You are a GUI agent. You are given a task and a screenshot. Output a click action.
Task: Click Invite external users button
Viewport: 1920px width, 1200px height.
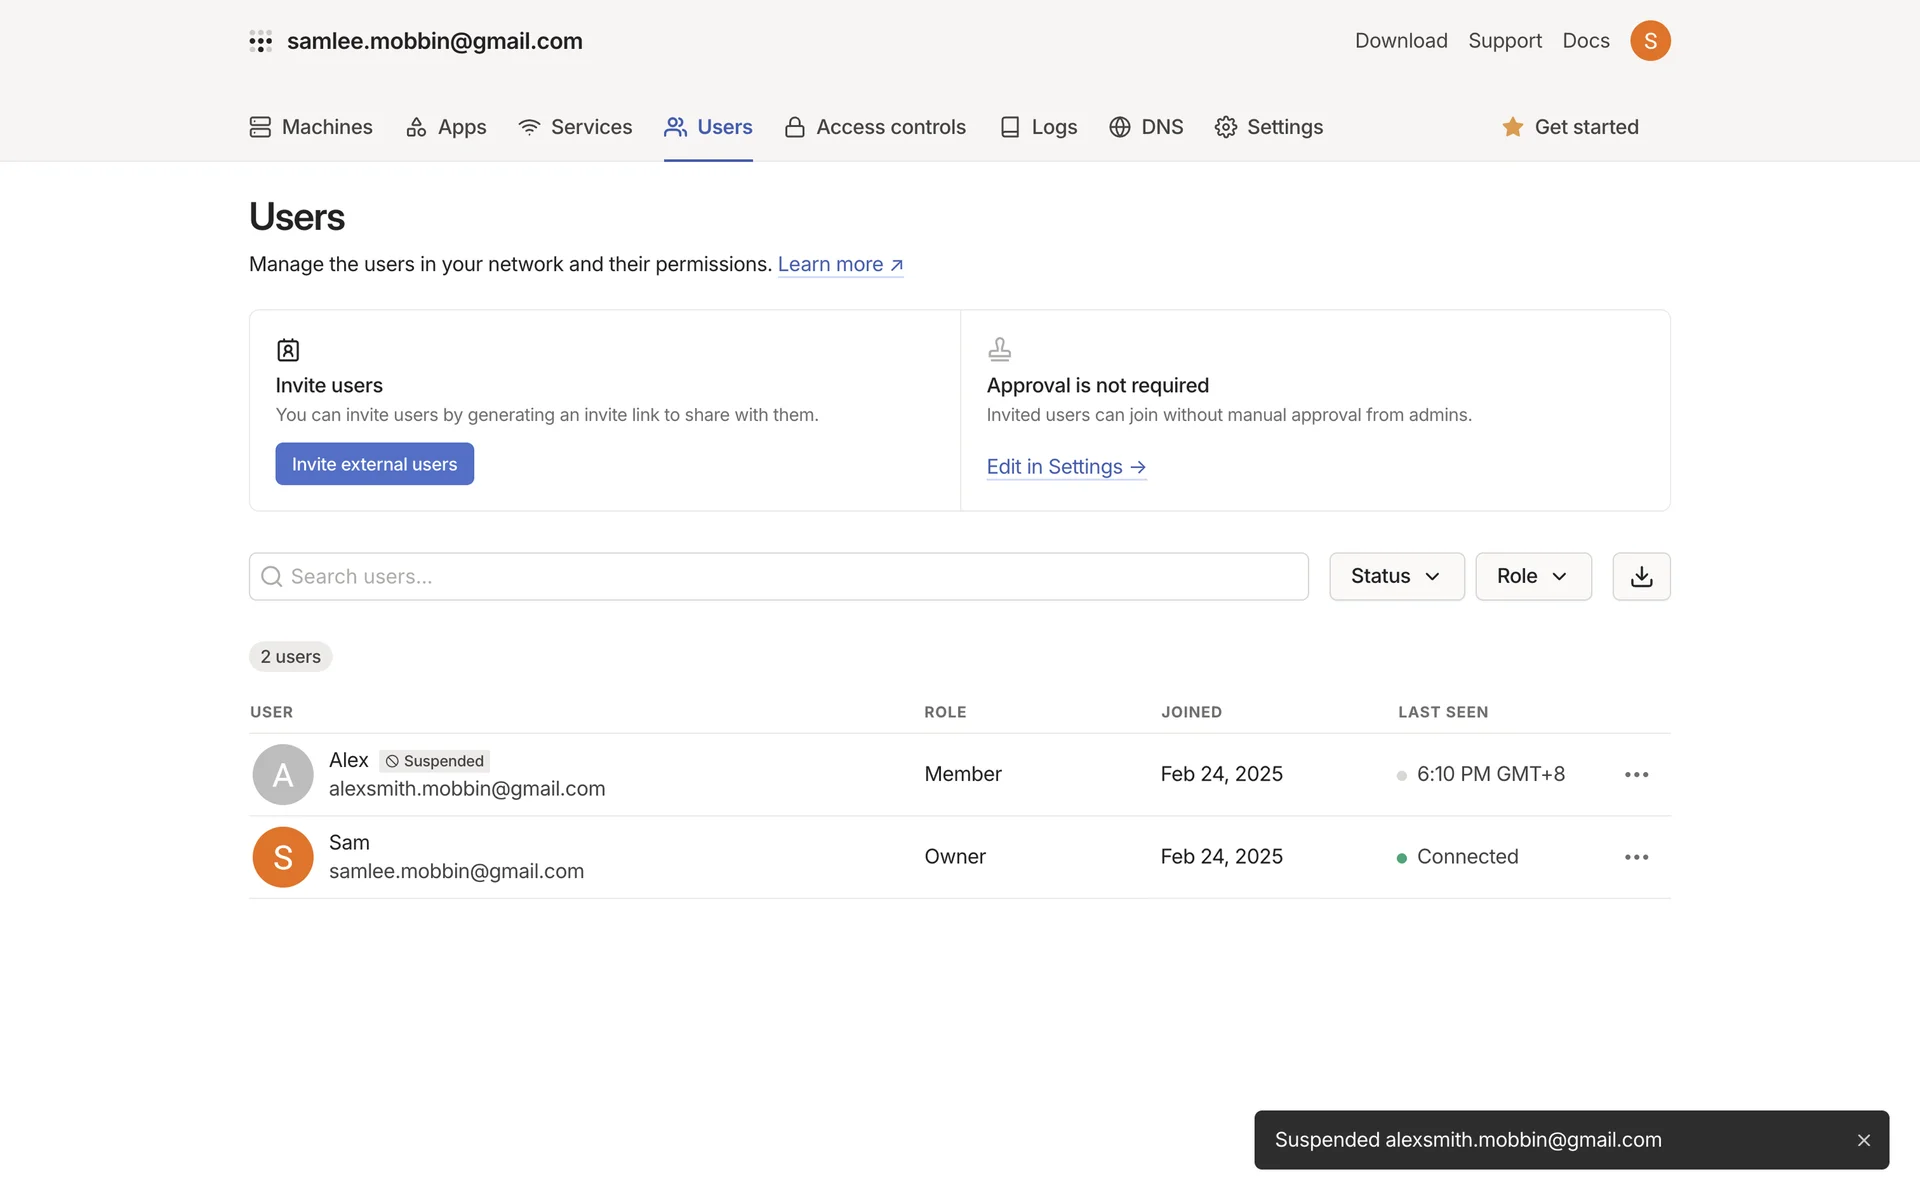374,464
